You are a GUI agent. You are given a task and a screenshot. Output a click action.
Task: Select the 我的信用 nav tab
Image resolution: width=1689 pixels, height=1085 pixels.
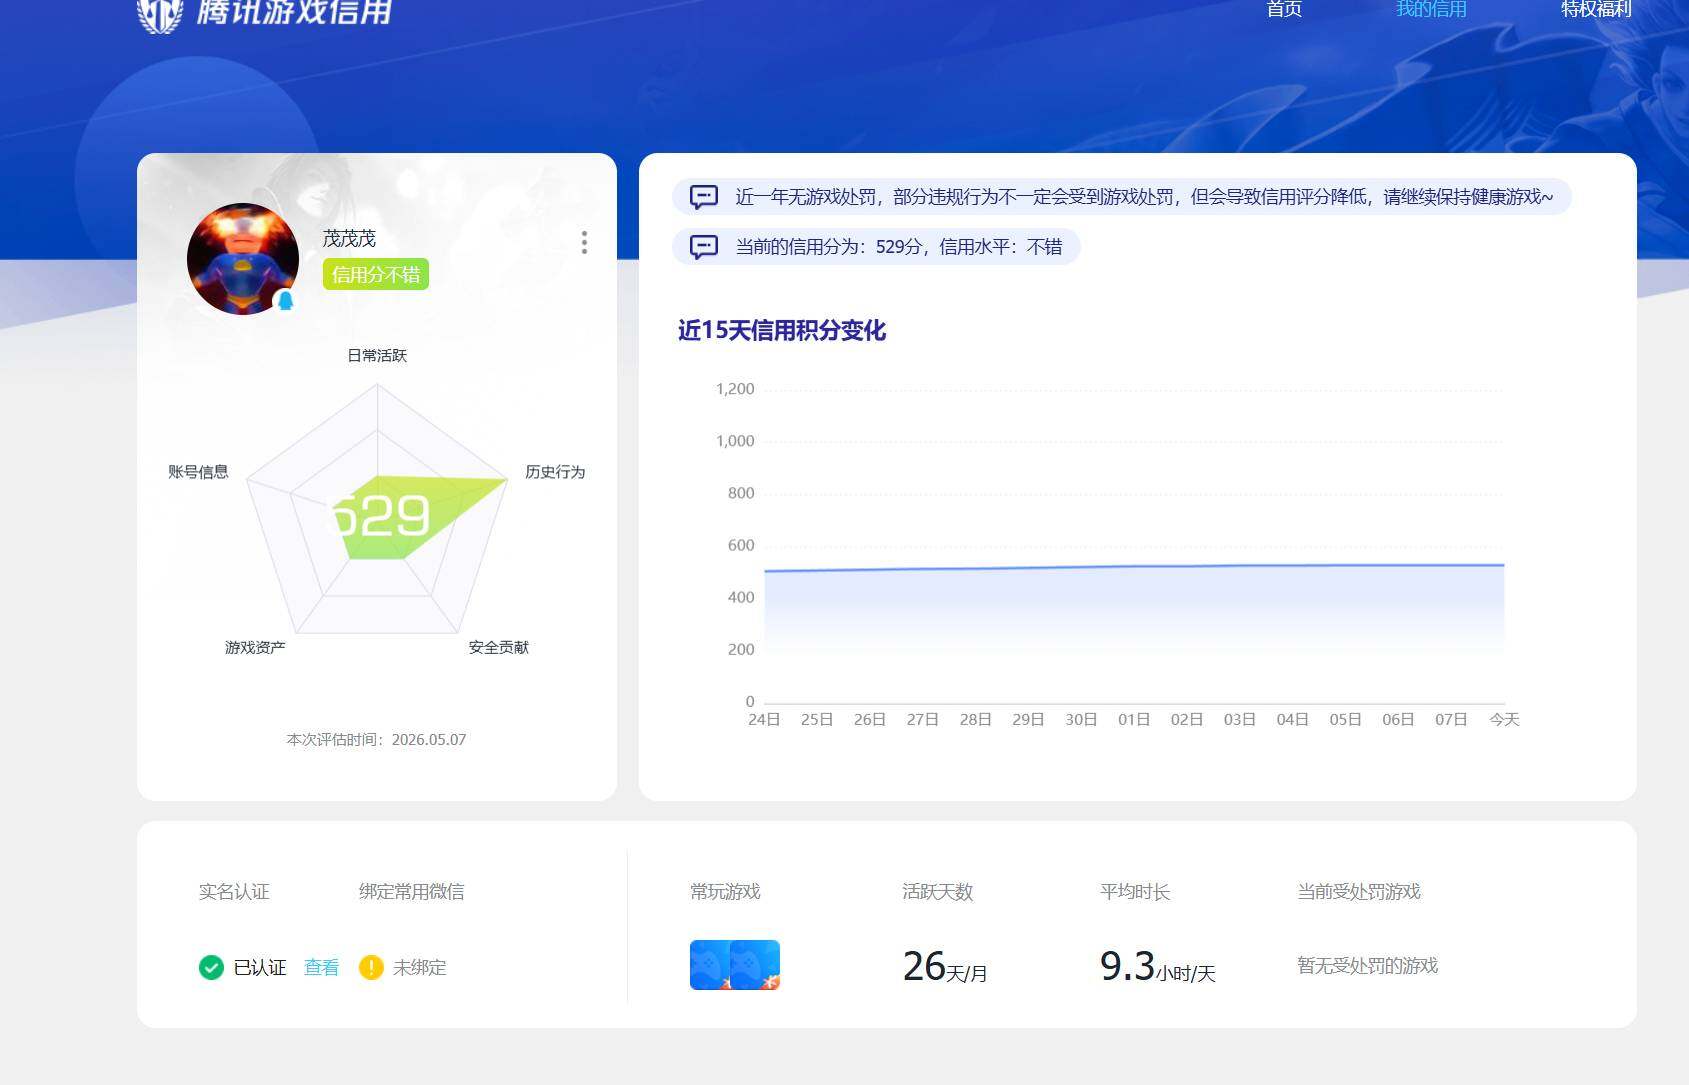coord(1431,9)
